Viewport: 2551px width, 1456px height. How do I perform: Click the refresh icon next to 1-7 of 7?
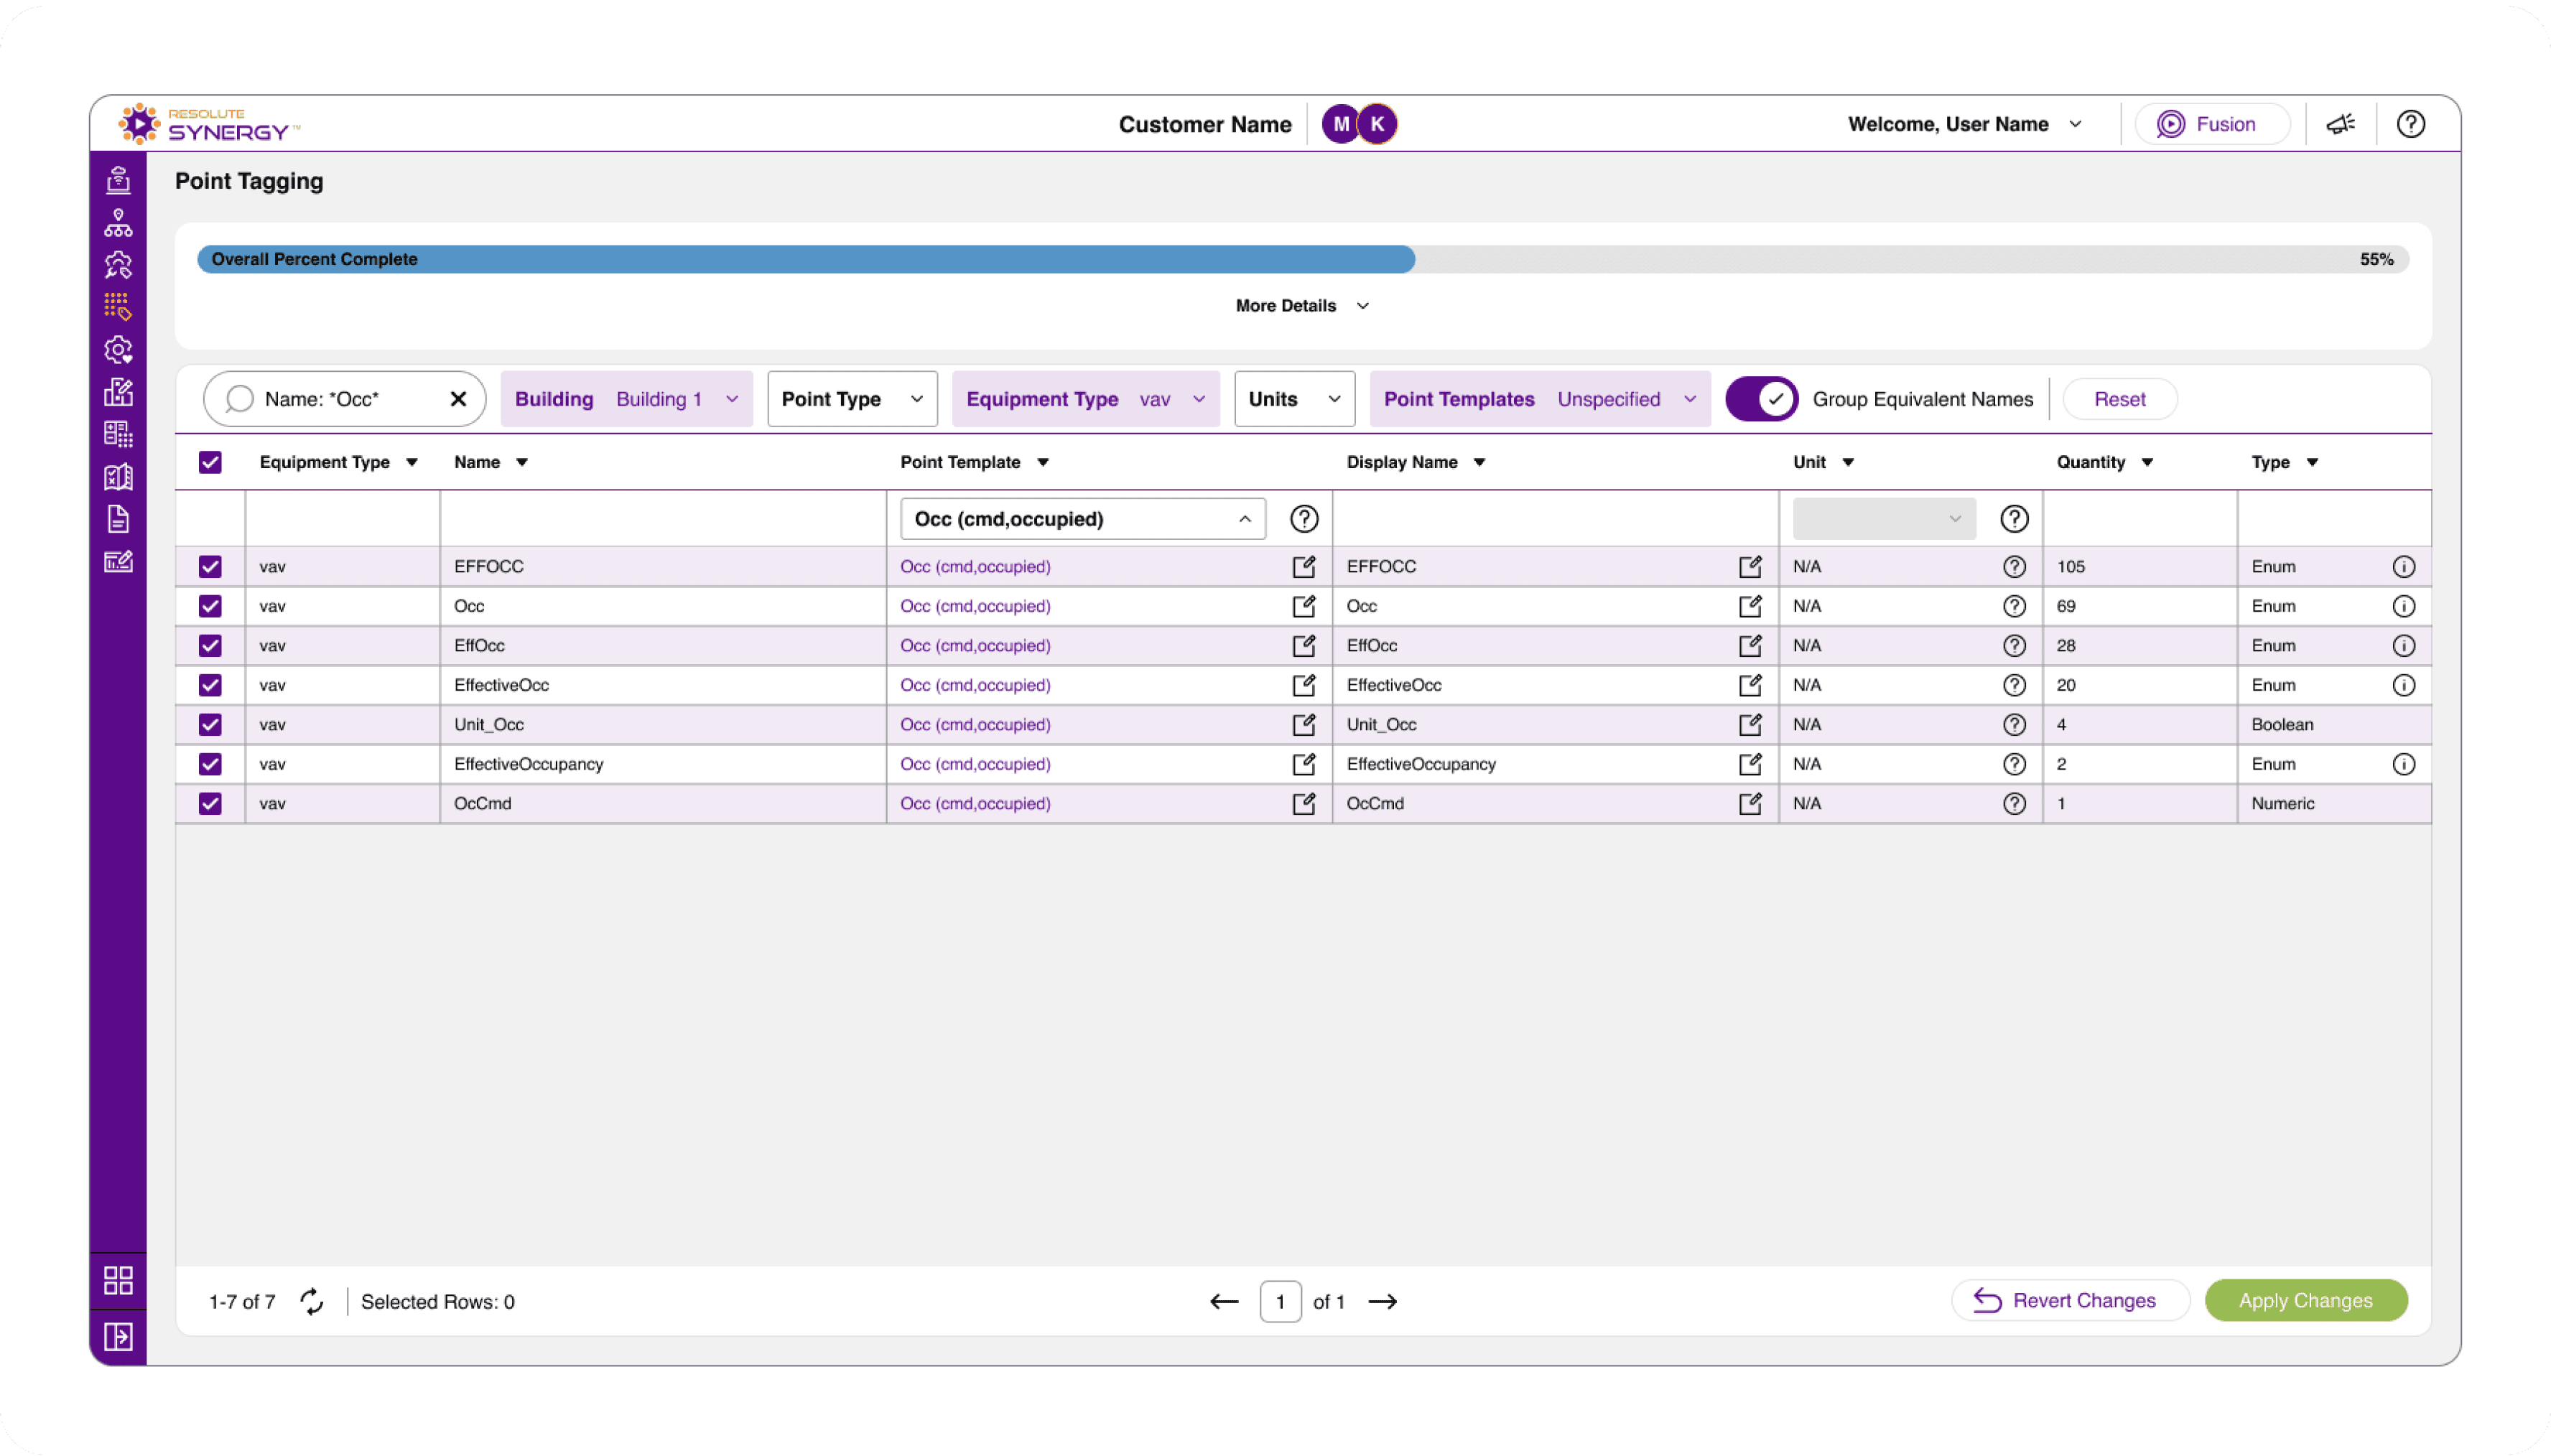[x=312, y=1301]
